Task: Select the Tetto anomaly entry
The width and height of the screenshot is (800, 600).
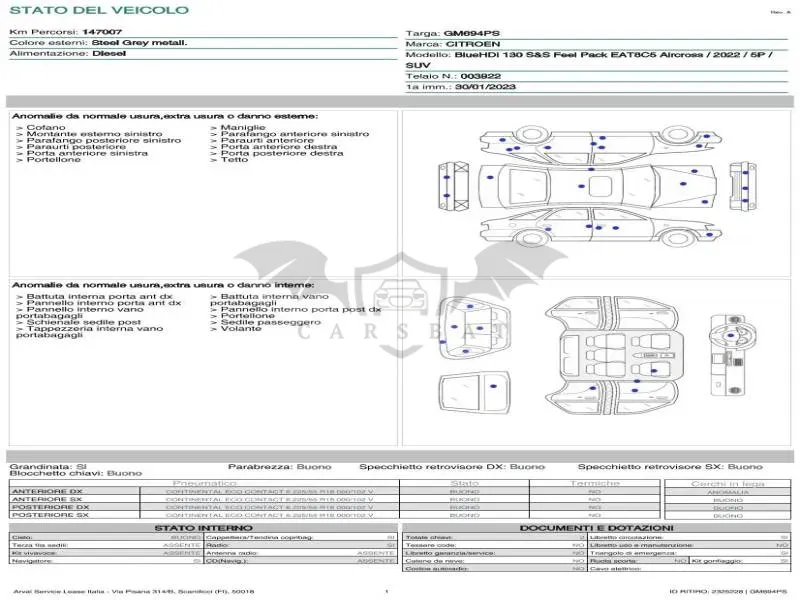Action: click(x=230, y=159)
